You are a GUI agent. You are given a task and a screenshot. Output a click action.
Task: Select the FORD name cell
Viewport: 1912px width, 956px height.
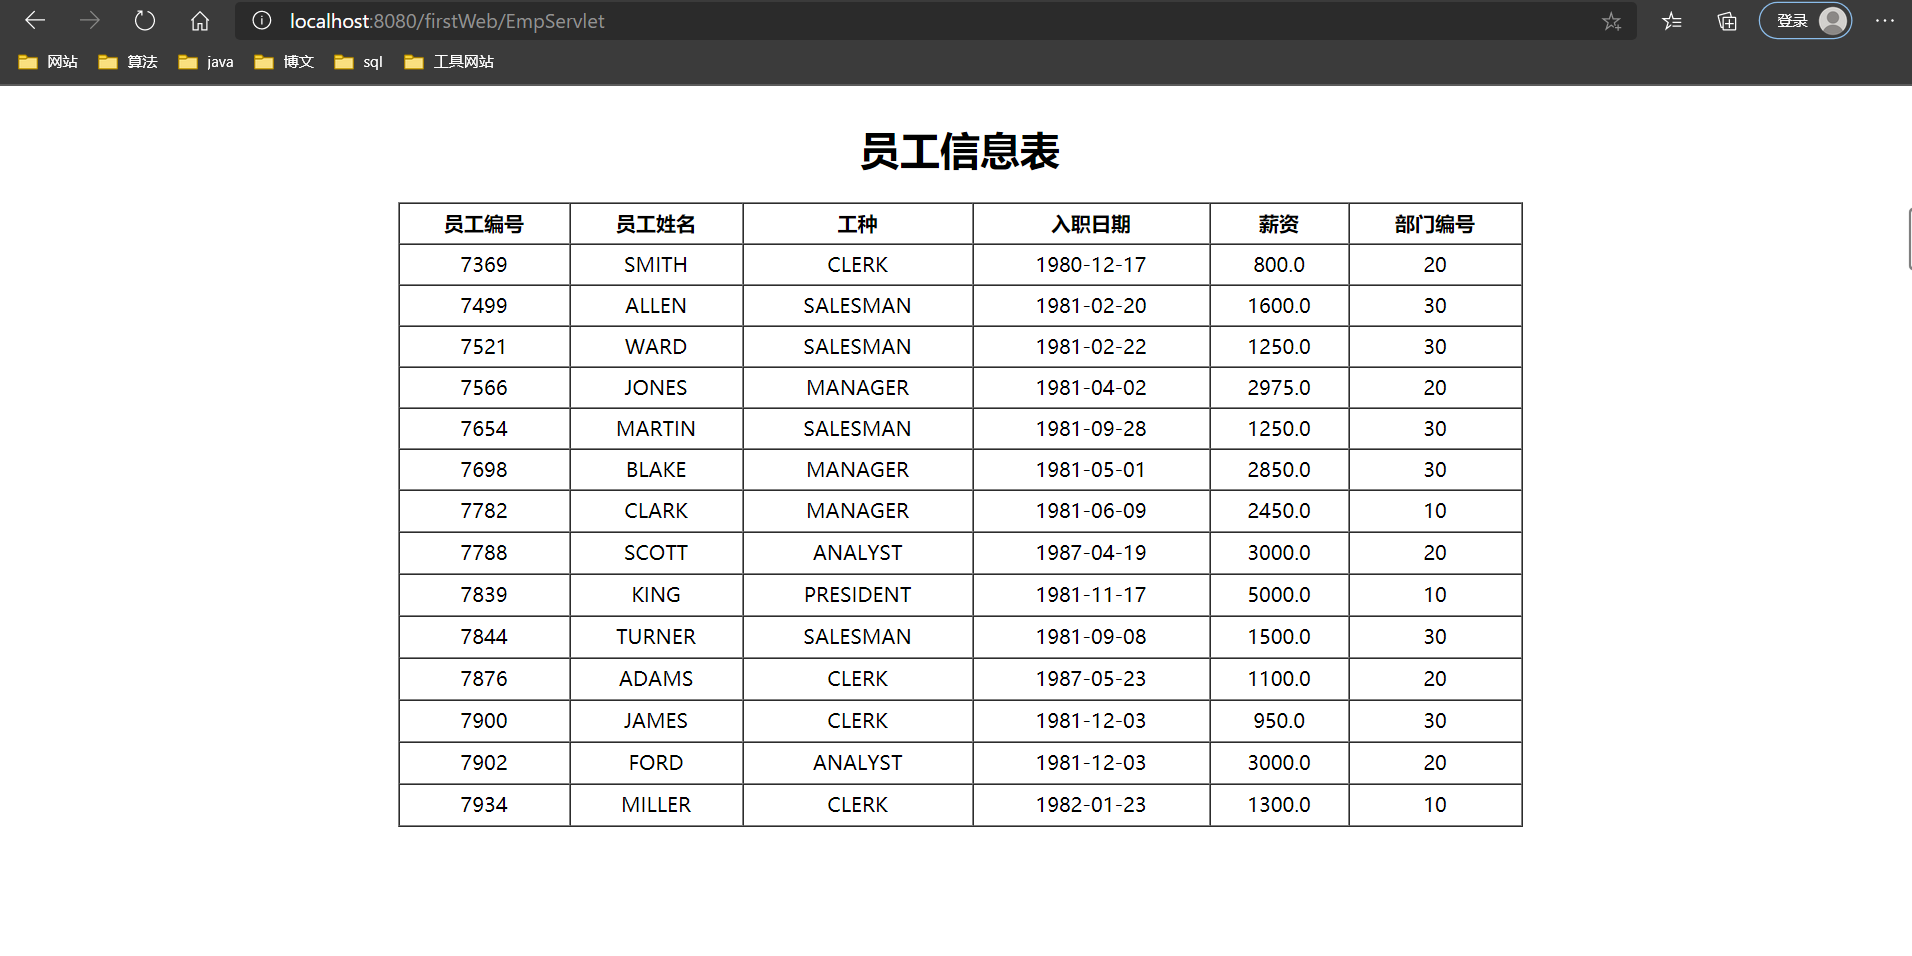point(656,763)
